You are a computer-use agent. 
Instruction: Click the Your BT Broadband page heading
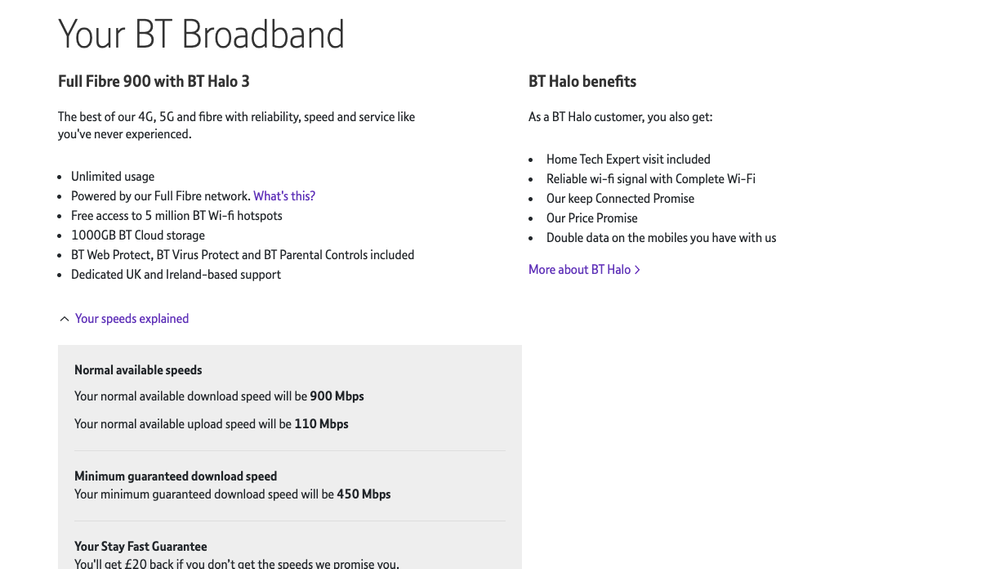pos(201,35)
